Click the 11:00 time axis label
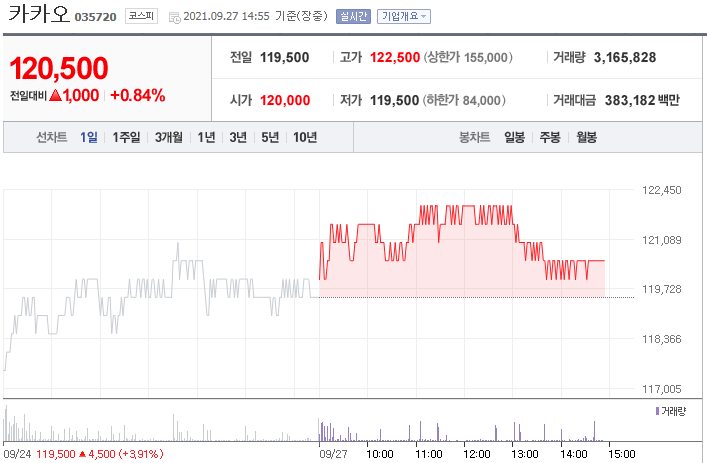Image resolution: width=707 pixels, height=463 pixels. click(x=428, y=454)
